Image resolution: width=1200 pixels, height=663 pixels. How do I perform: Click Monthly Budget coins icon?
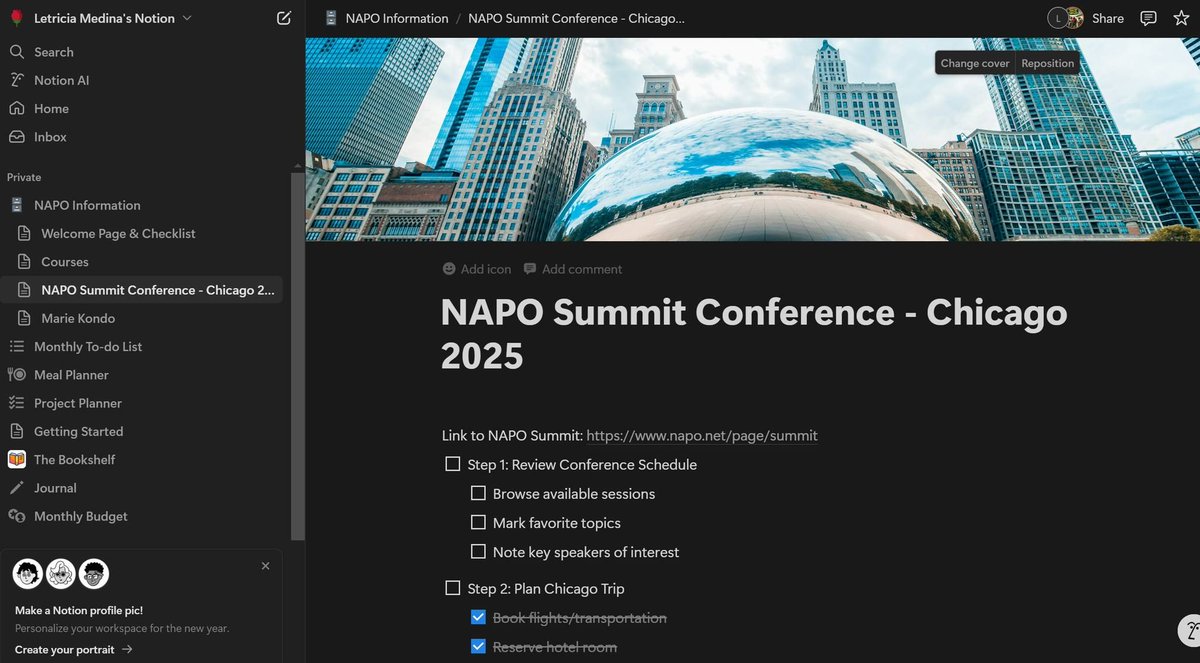[x=16, y=517]
